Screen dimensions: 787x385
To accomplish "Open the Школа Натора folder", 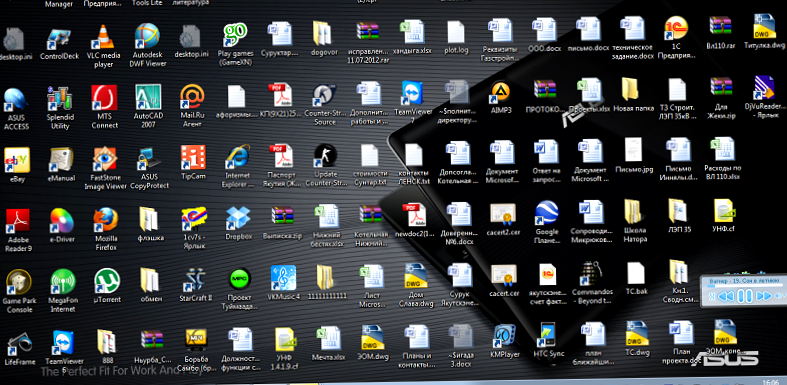I will pos(634,221).
